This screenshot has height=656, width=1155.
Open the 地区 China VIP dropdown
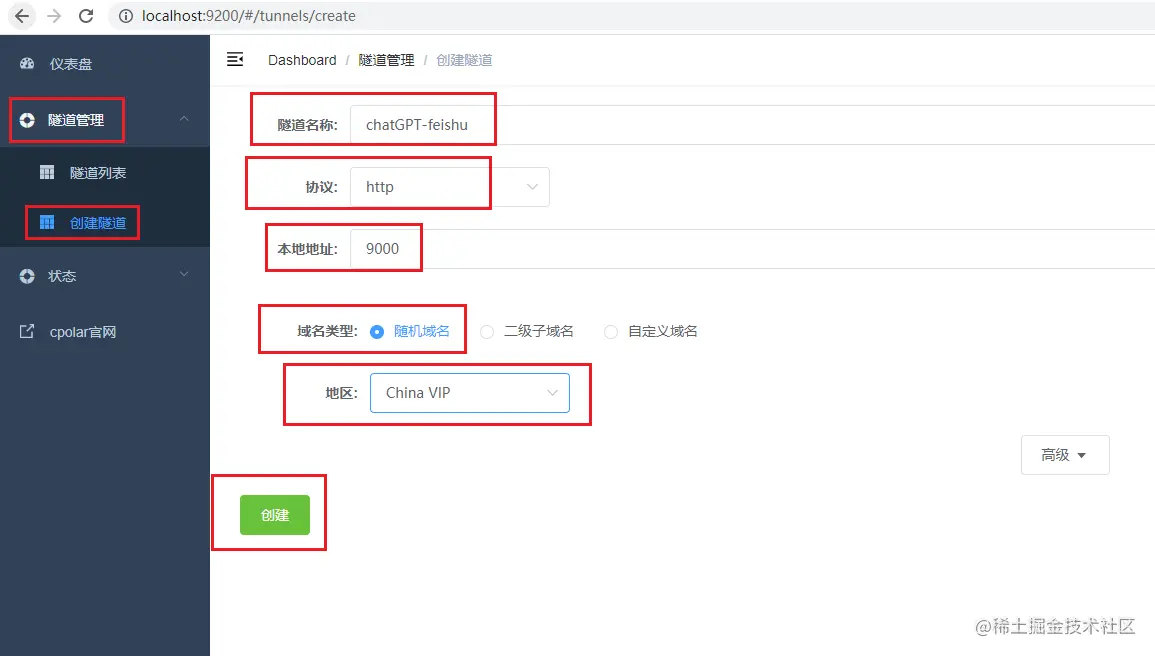[x=469, y=393]
